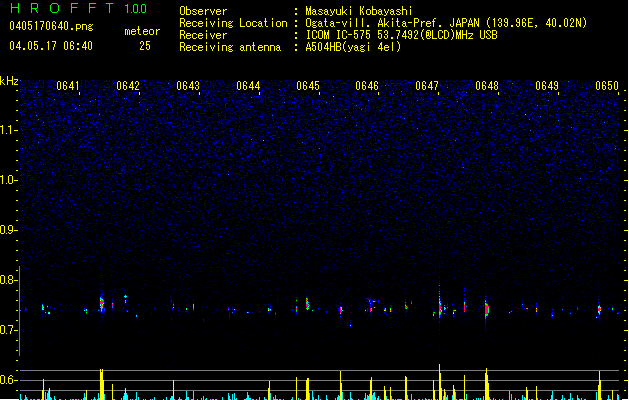Viewport: 629px width, 400px height.
Task: Click the meteor echo before 0650
Action: pos(599,309)
